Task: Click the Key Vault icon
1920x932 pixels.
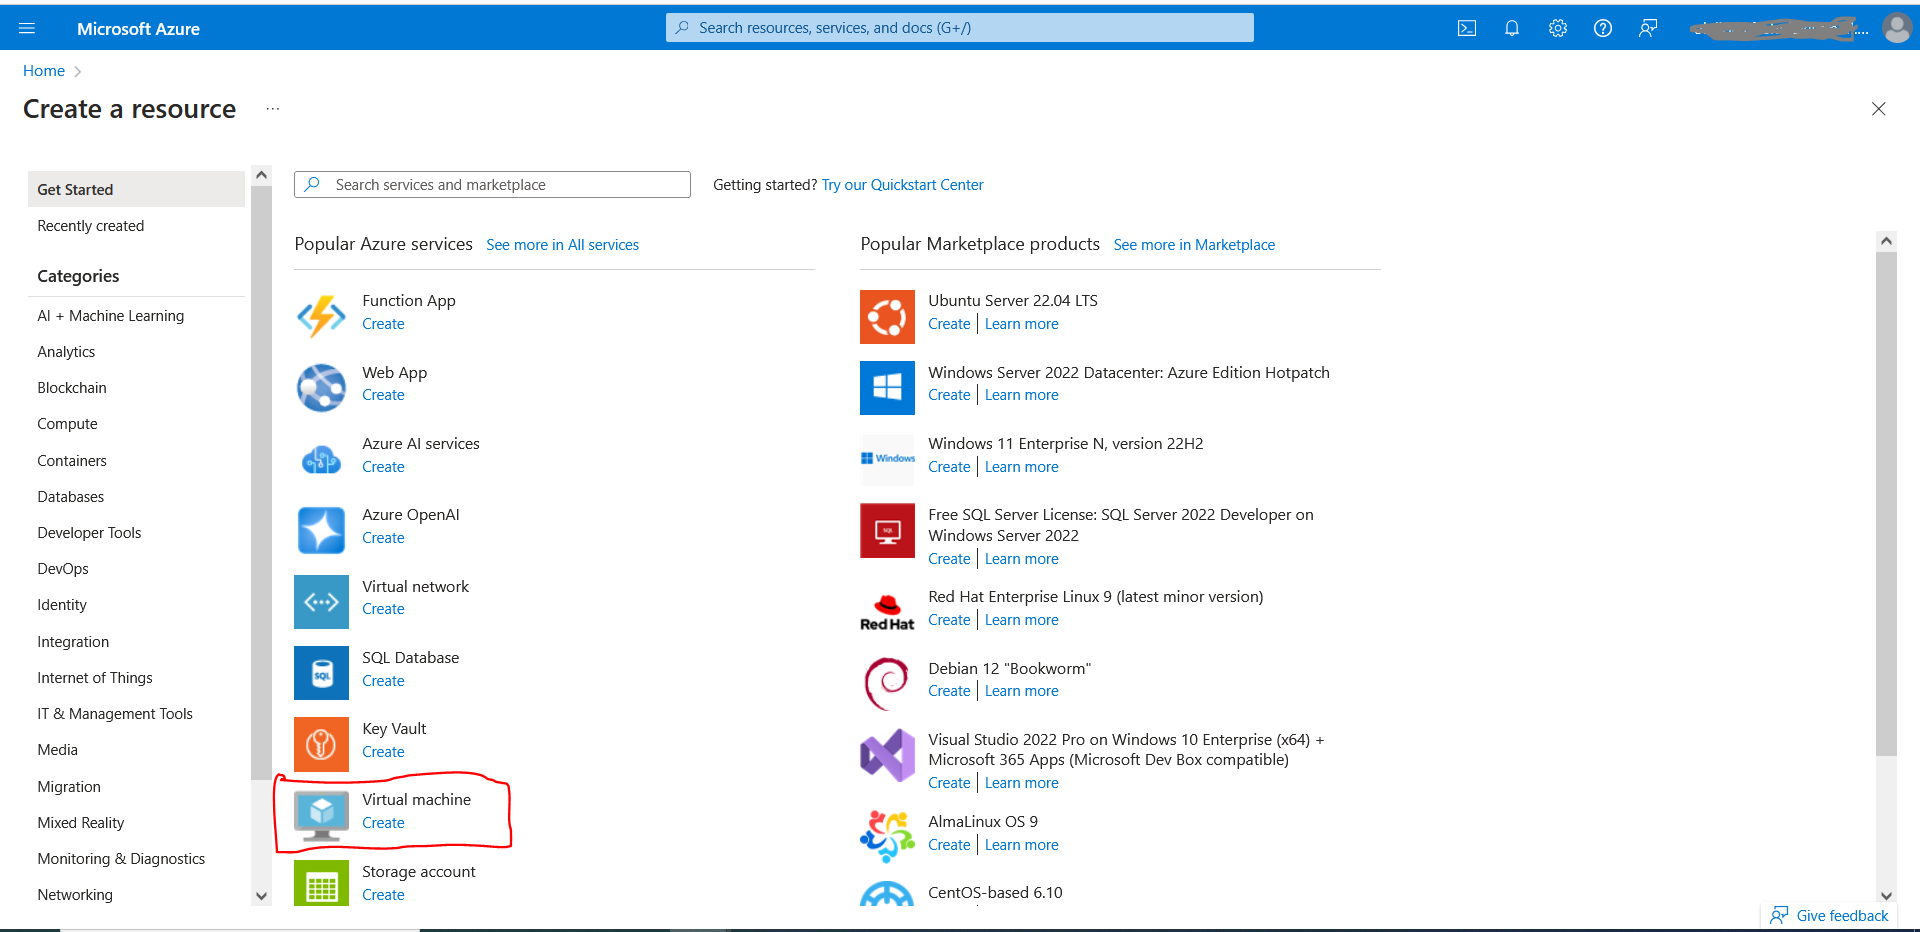Action: point(321,744)
